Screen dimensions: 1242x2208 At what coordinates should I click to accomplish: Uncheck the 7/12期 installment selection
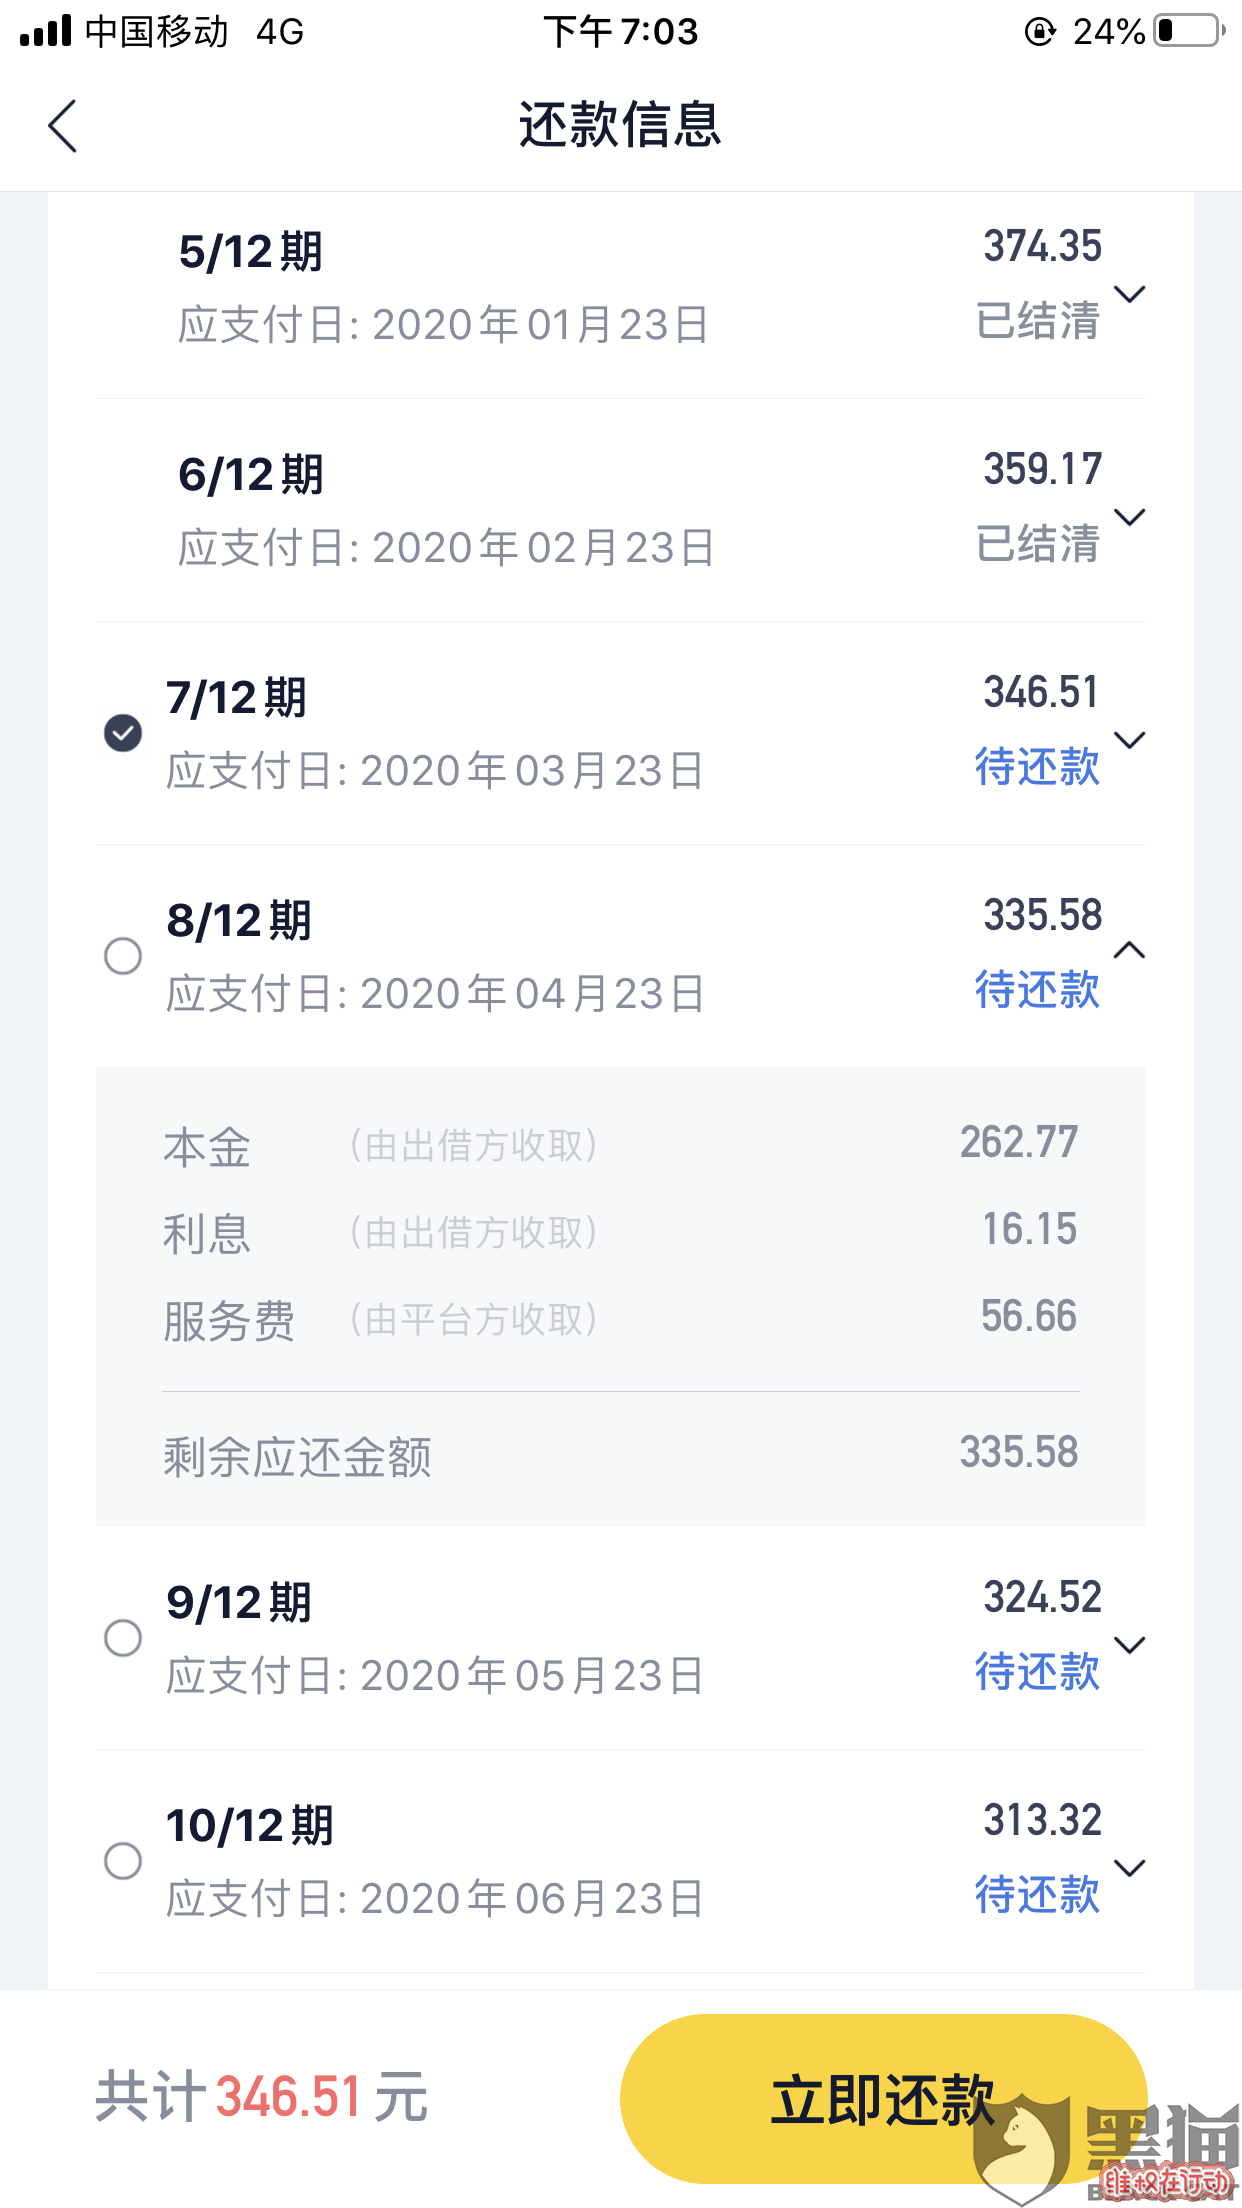[123, 733]
